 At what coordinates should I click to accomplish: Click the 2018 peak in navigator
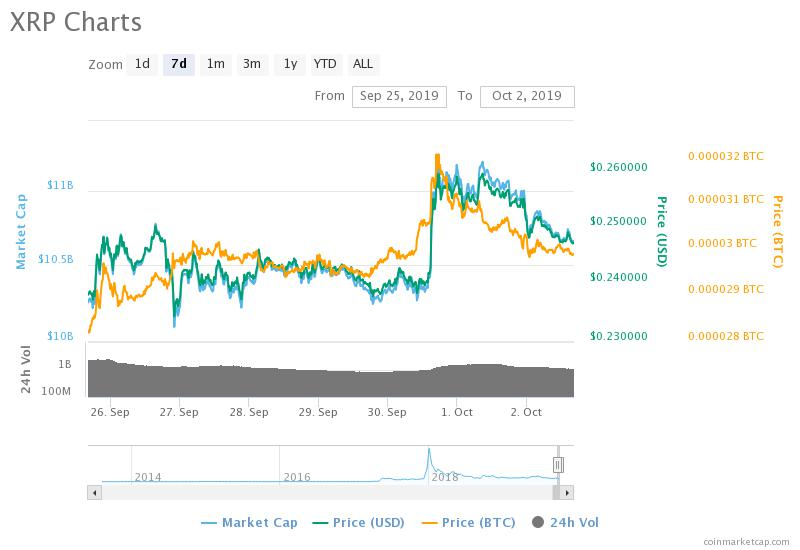429,450
